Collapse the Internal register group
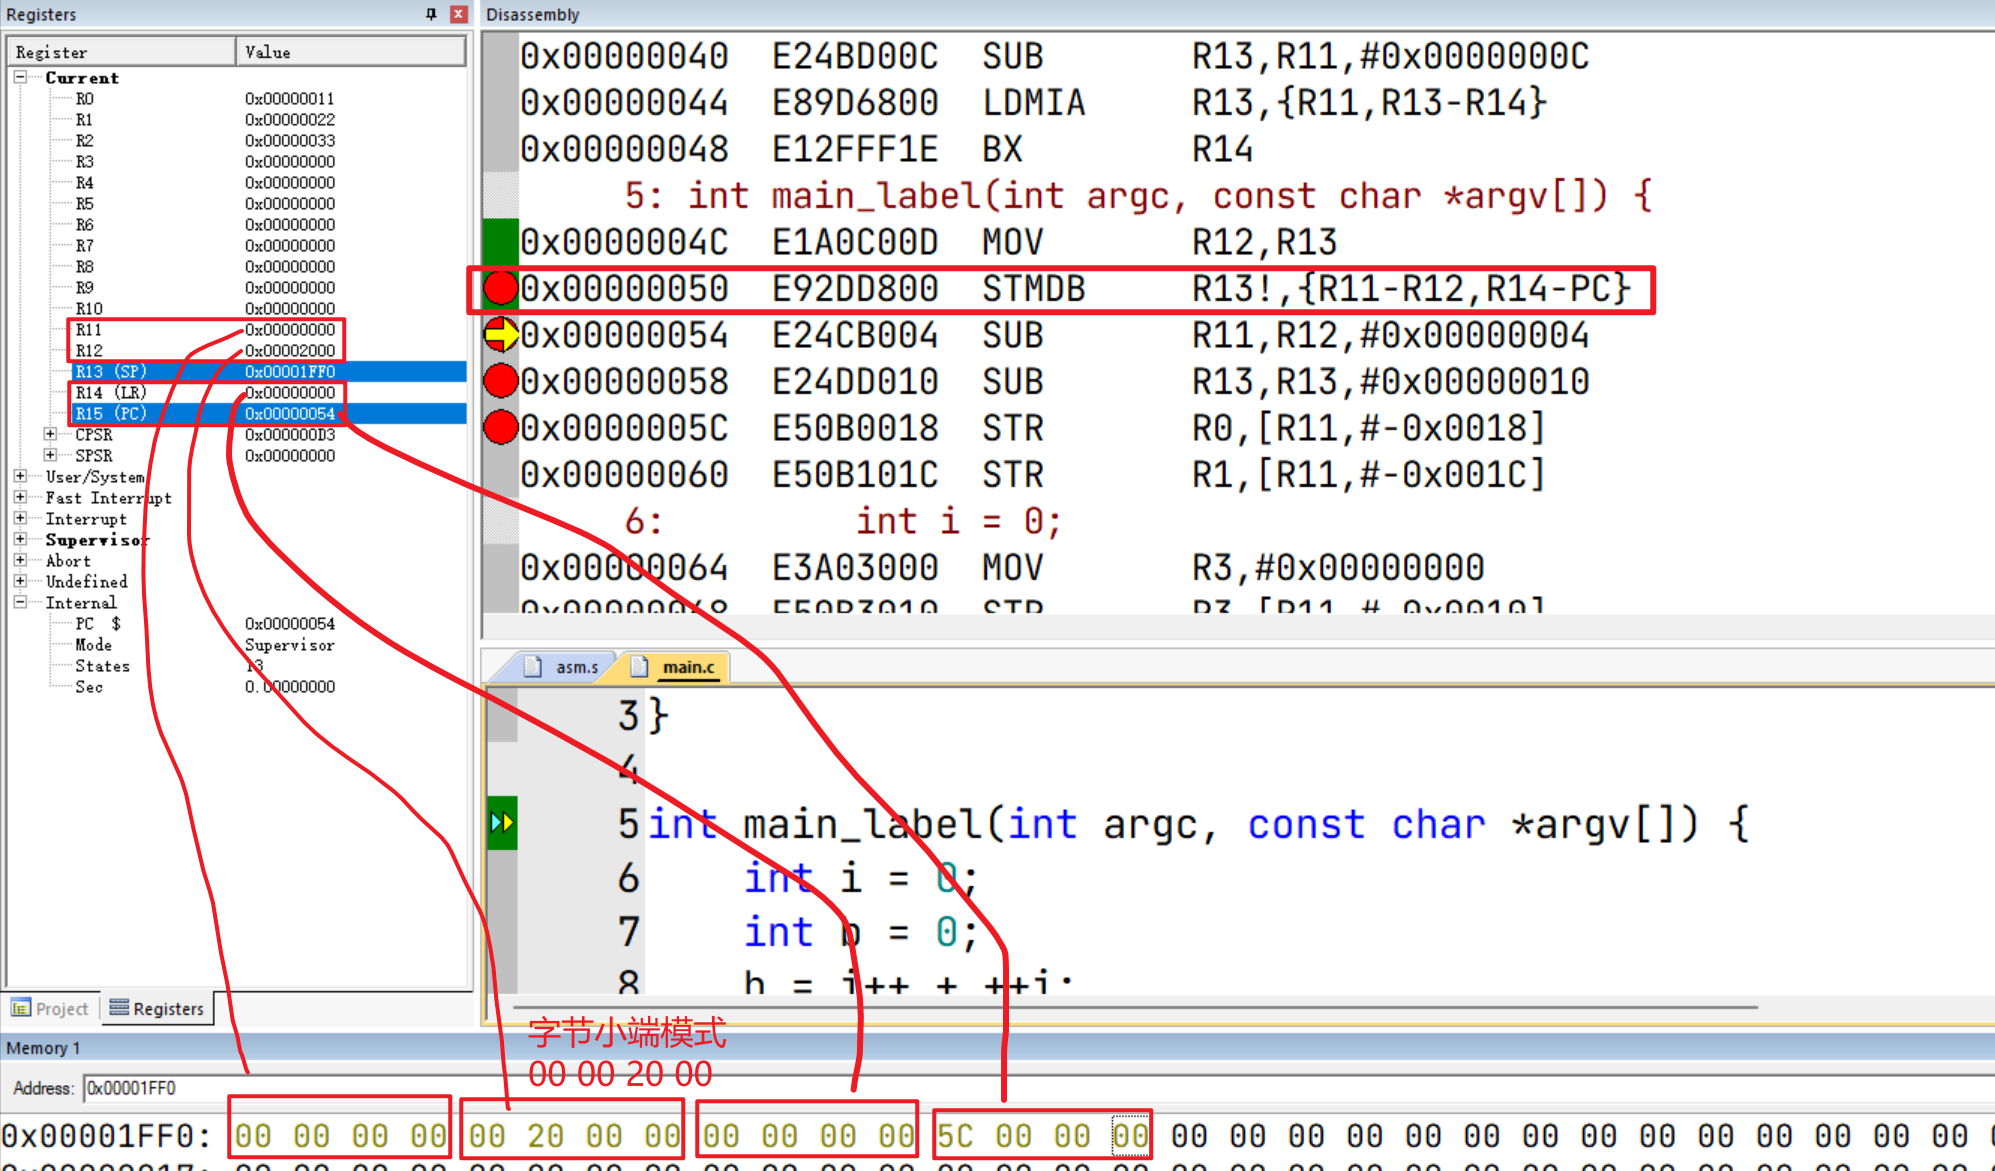Image resolution: width=1995 pixels, height=1171 pixels. click(20, 602)
